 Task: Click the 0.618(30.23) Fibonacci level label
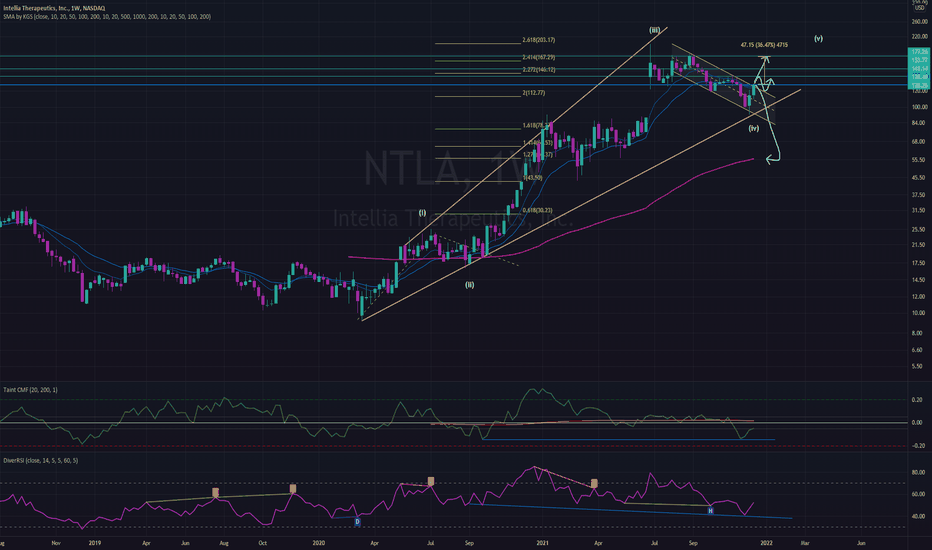coord(537,210)
